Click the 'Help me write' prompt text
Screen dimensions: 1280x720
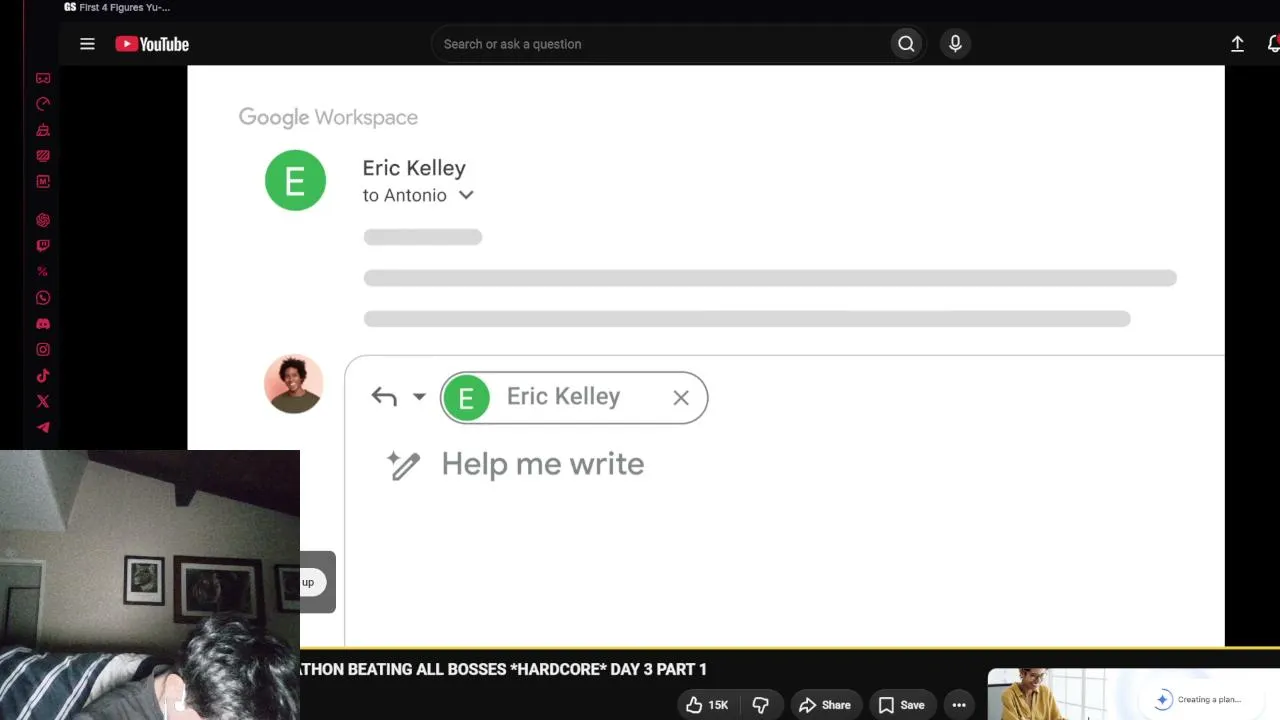[543, 464]
